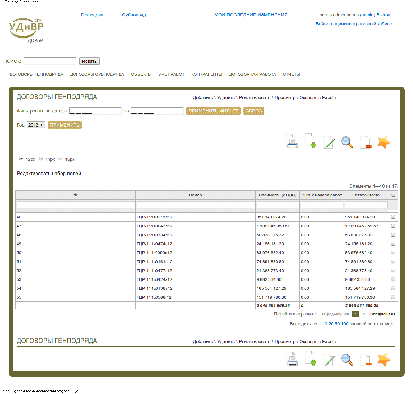Click the УДиВР logo
413x394 pixels.
click(26, 30)
